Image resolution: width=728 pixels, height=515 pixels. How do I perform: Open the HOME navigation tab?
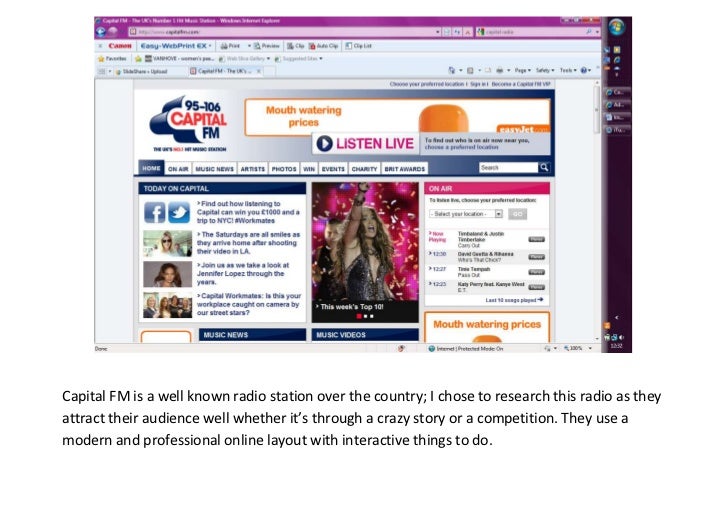pos(151,168)
